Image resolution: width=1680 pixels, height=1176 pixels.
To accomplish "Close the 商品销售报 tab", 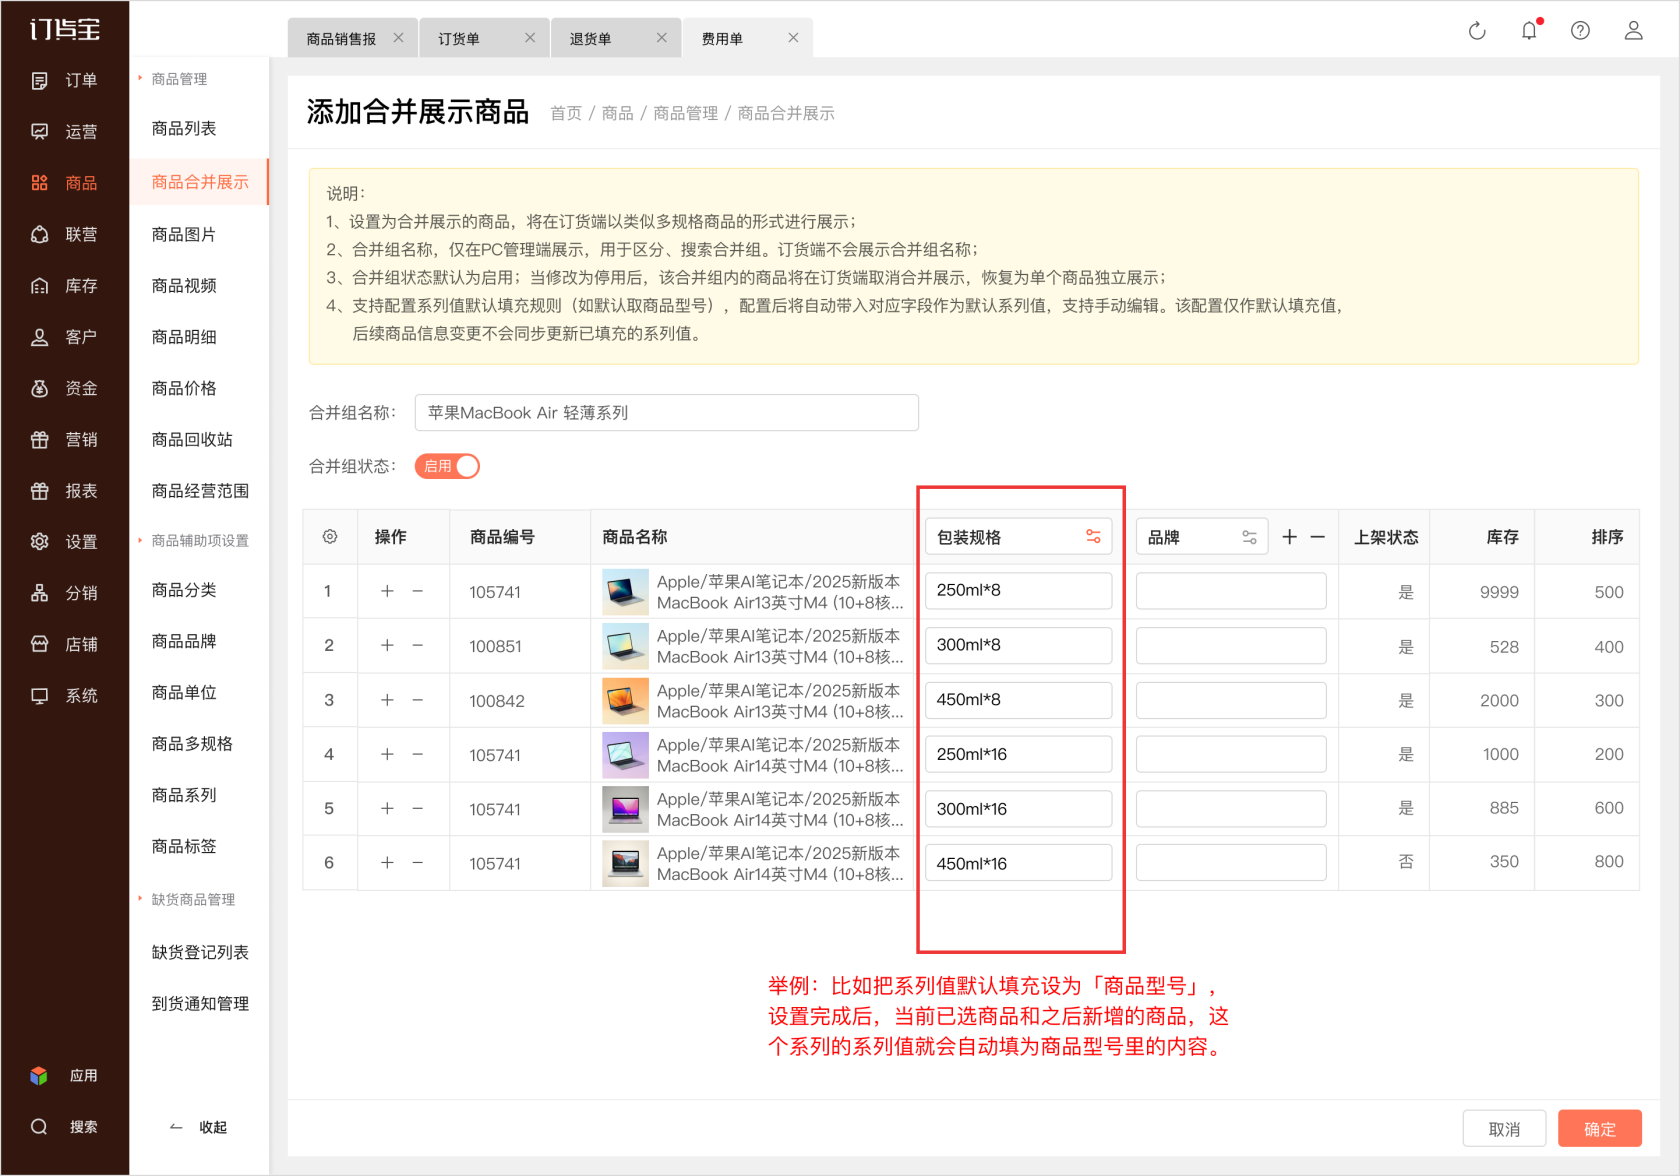I will (398, 38).
